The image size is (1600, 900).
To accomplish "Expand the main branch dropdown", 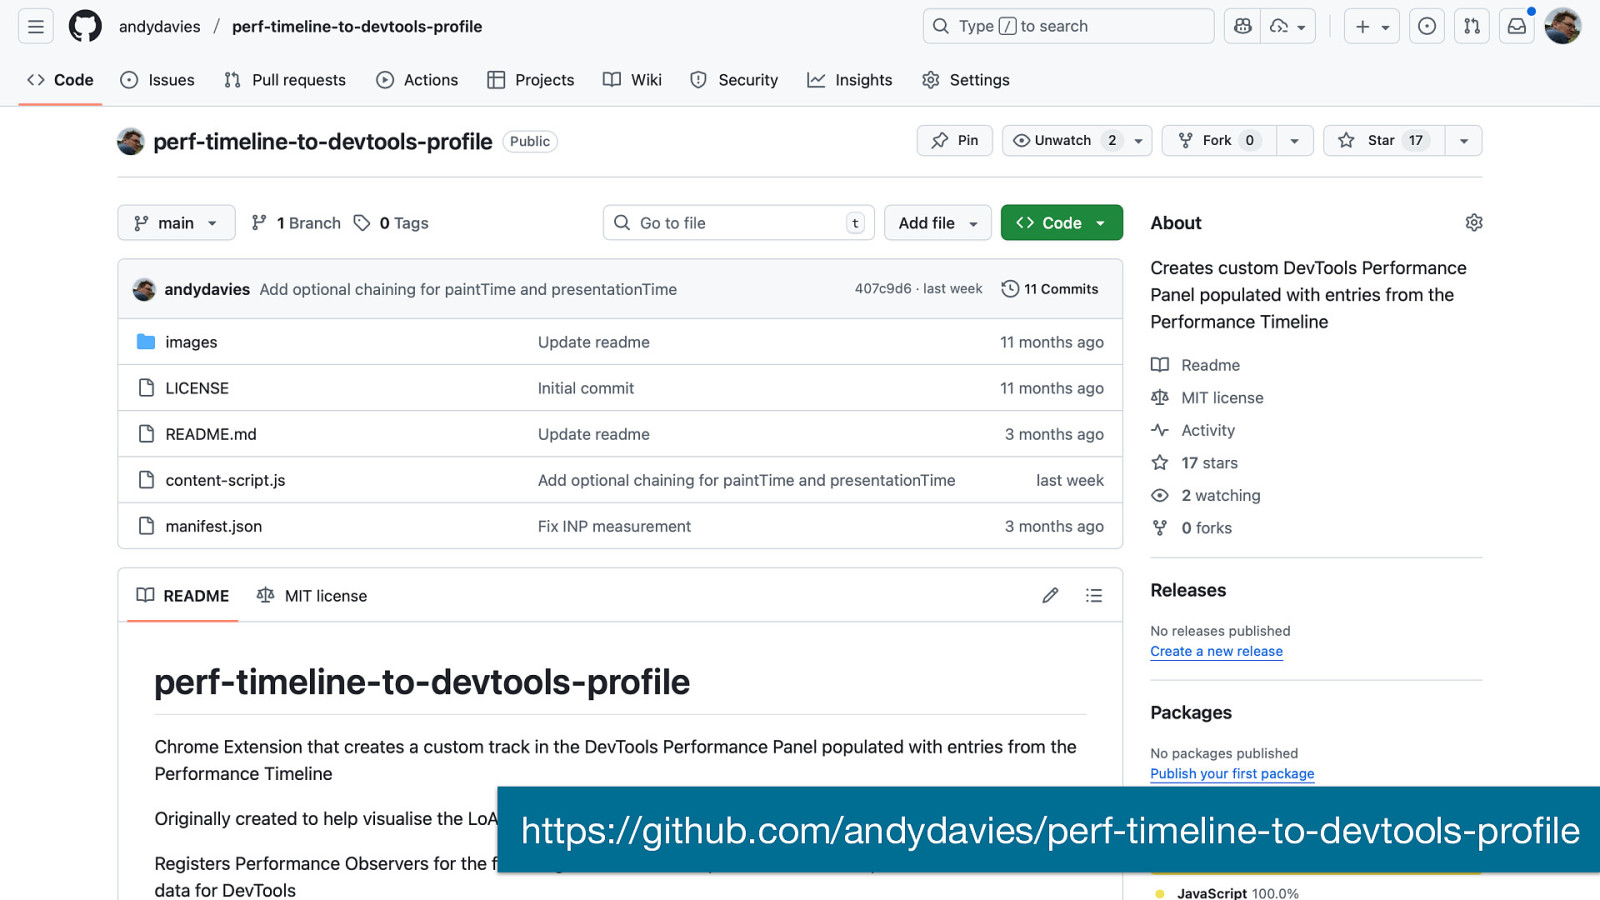I will click(x=176, y=223).
